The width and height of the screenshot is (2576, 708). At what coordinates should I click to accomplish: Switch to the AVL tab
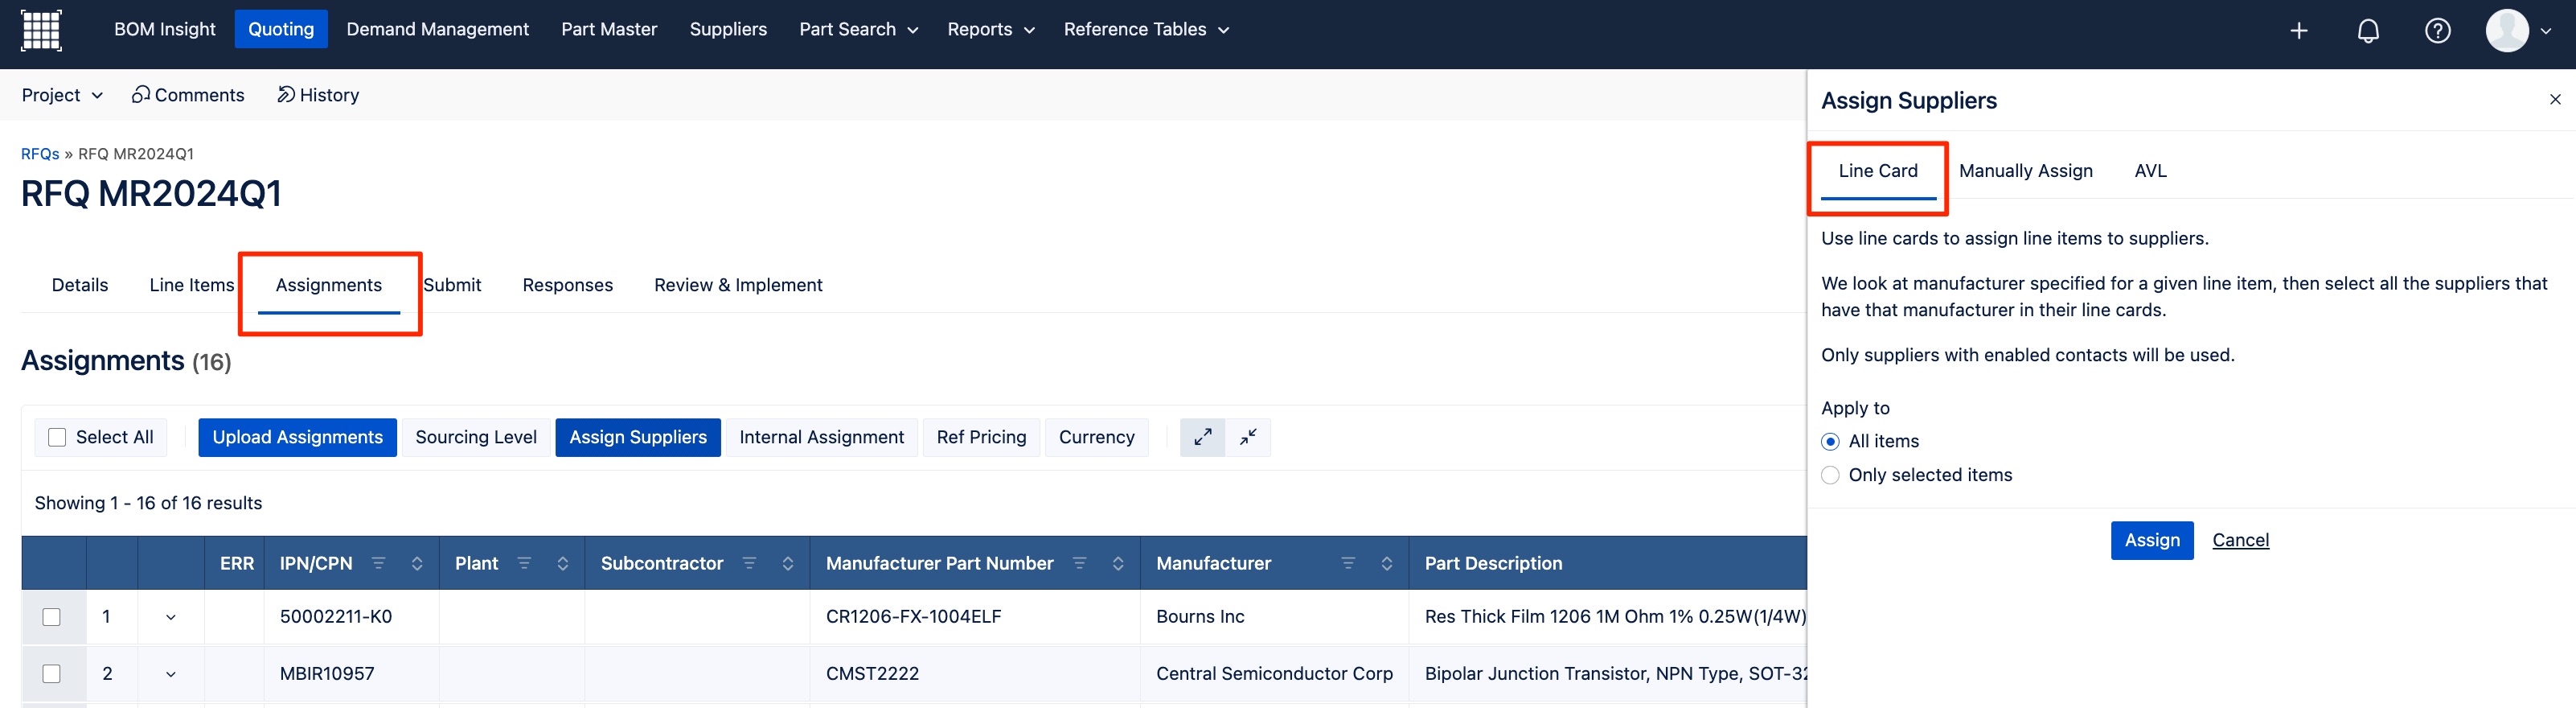click(x=2150, y=171)
